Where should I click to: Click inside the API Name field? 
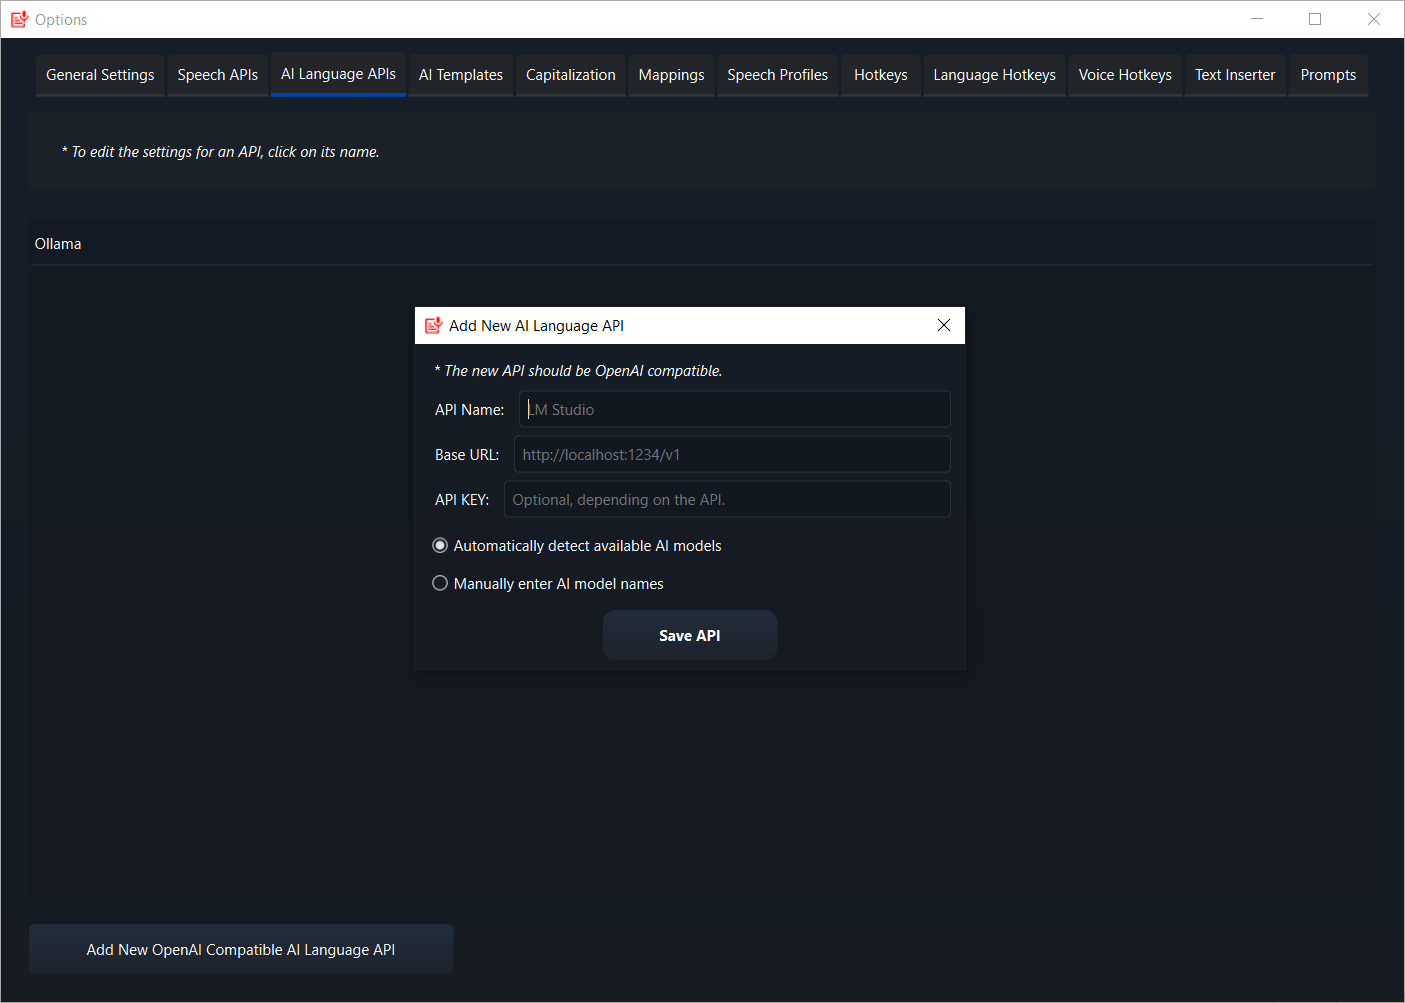(x=734, y=408)
